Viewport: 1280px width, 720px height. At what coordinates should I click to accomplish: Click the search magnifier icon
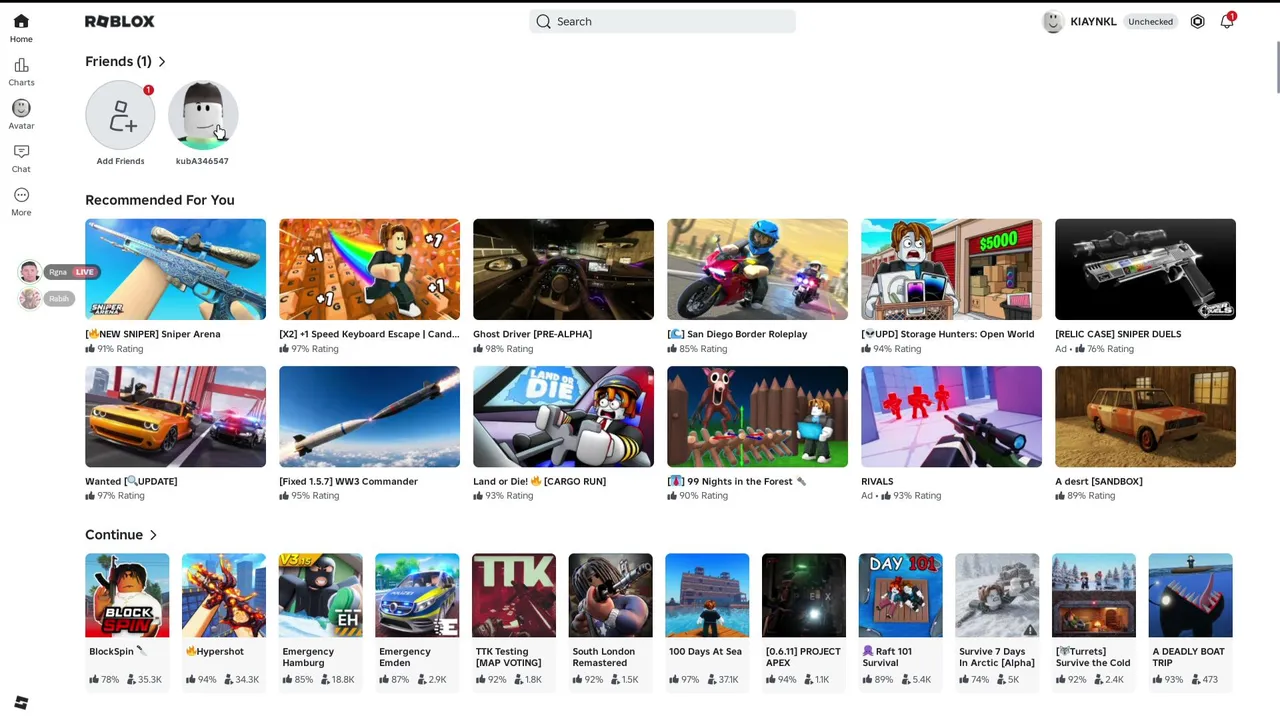click(x=543, y=21)
